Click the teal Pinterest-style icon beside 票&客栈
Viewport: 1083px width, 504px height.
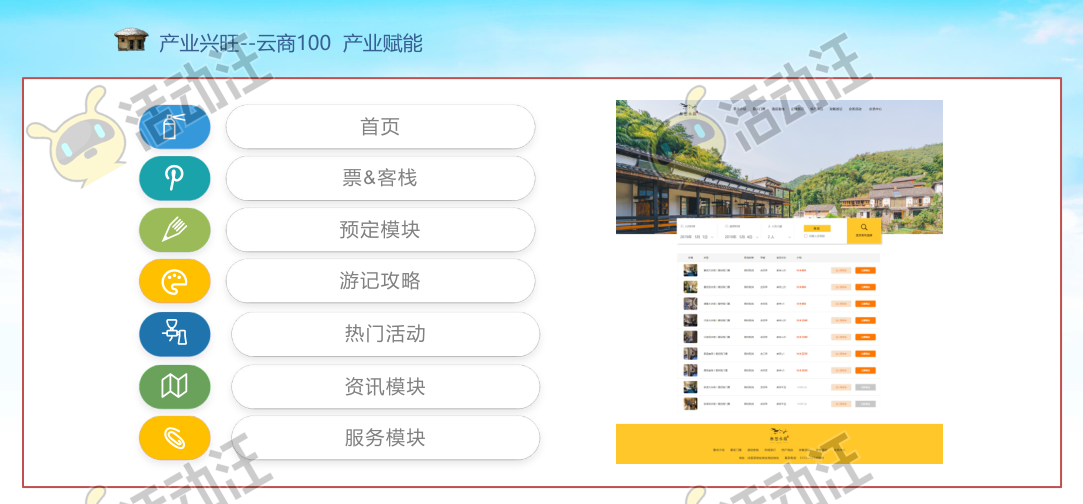tap(174, 178)
